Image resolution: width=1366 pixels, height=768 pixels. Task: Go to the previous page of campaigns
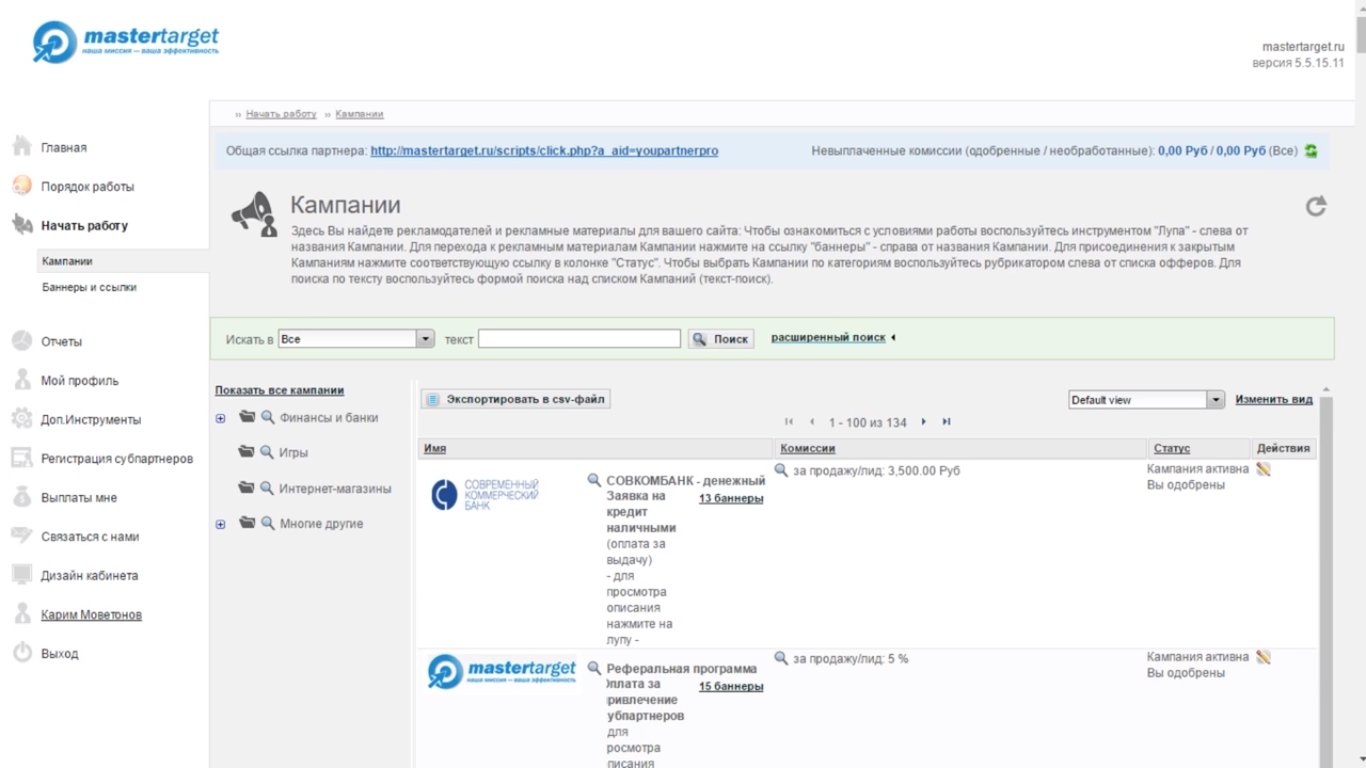point(812,422)
